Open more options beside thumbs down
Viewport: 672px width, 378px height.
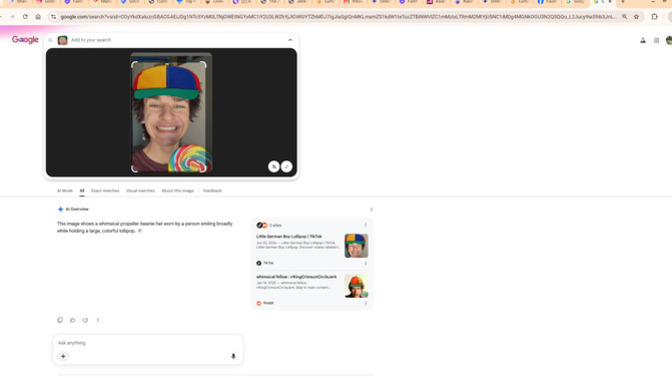[x=98, y=320]
